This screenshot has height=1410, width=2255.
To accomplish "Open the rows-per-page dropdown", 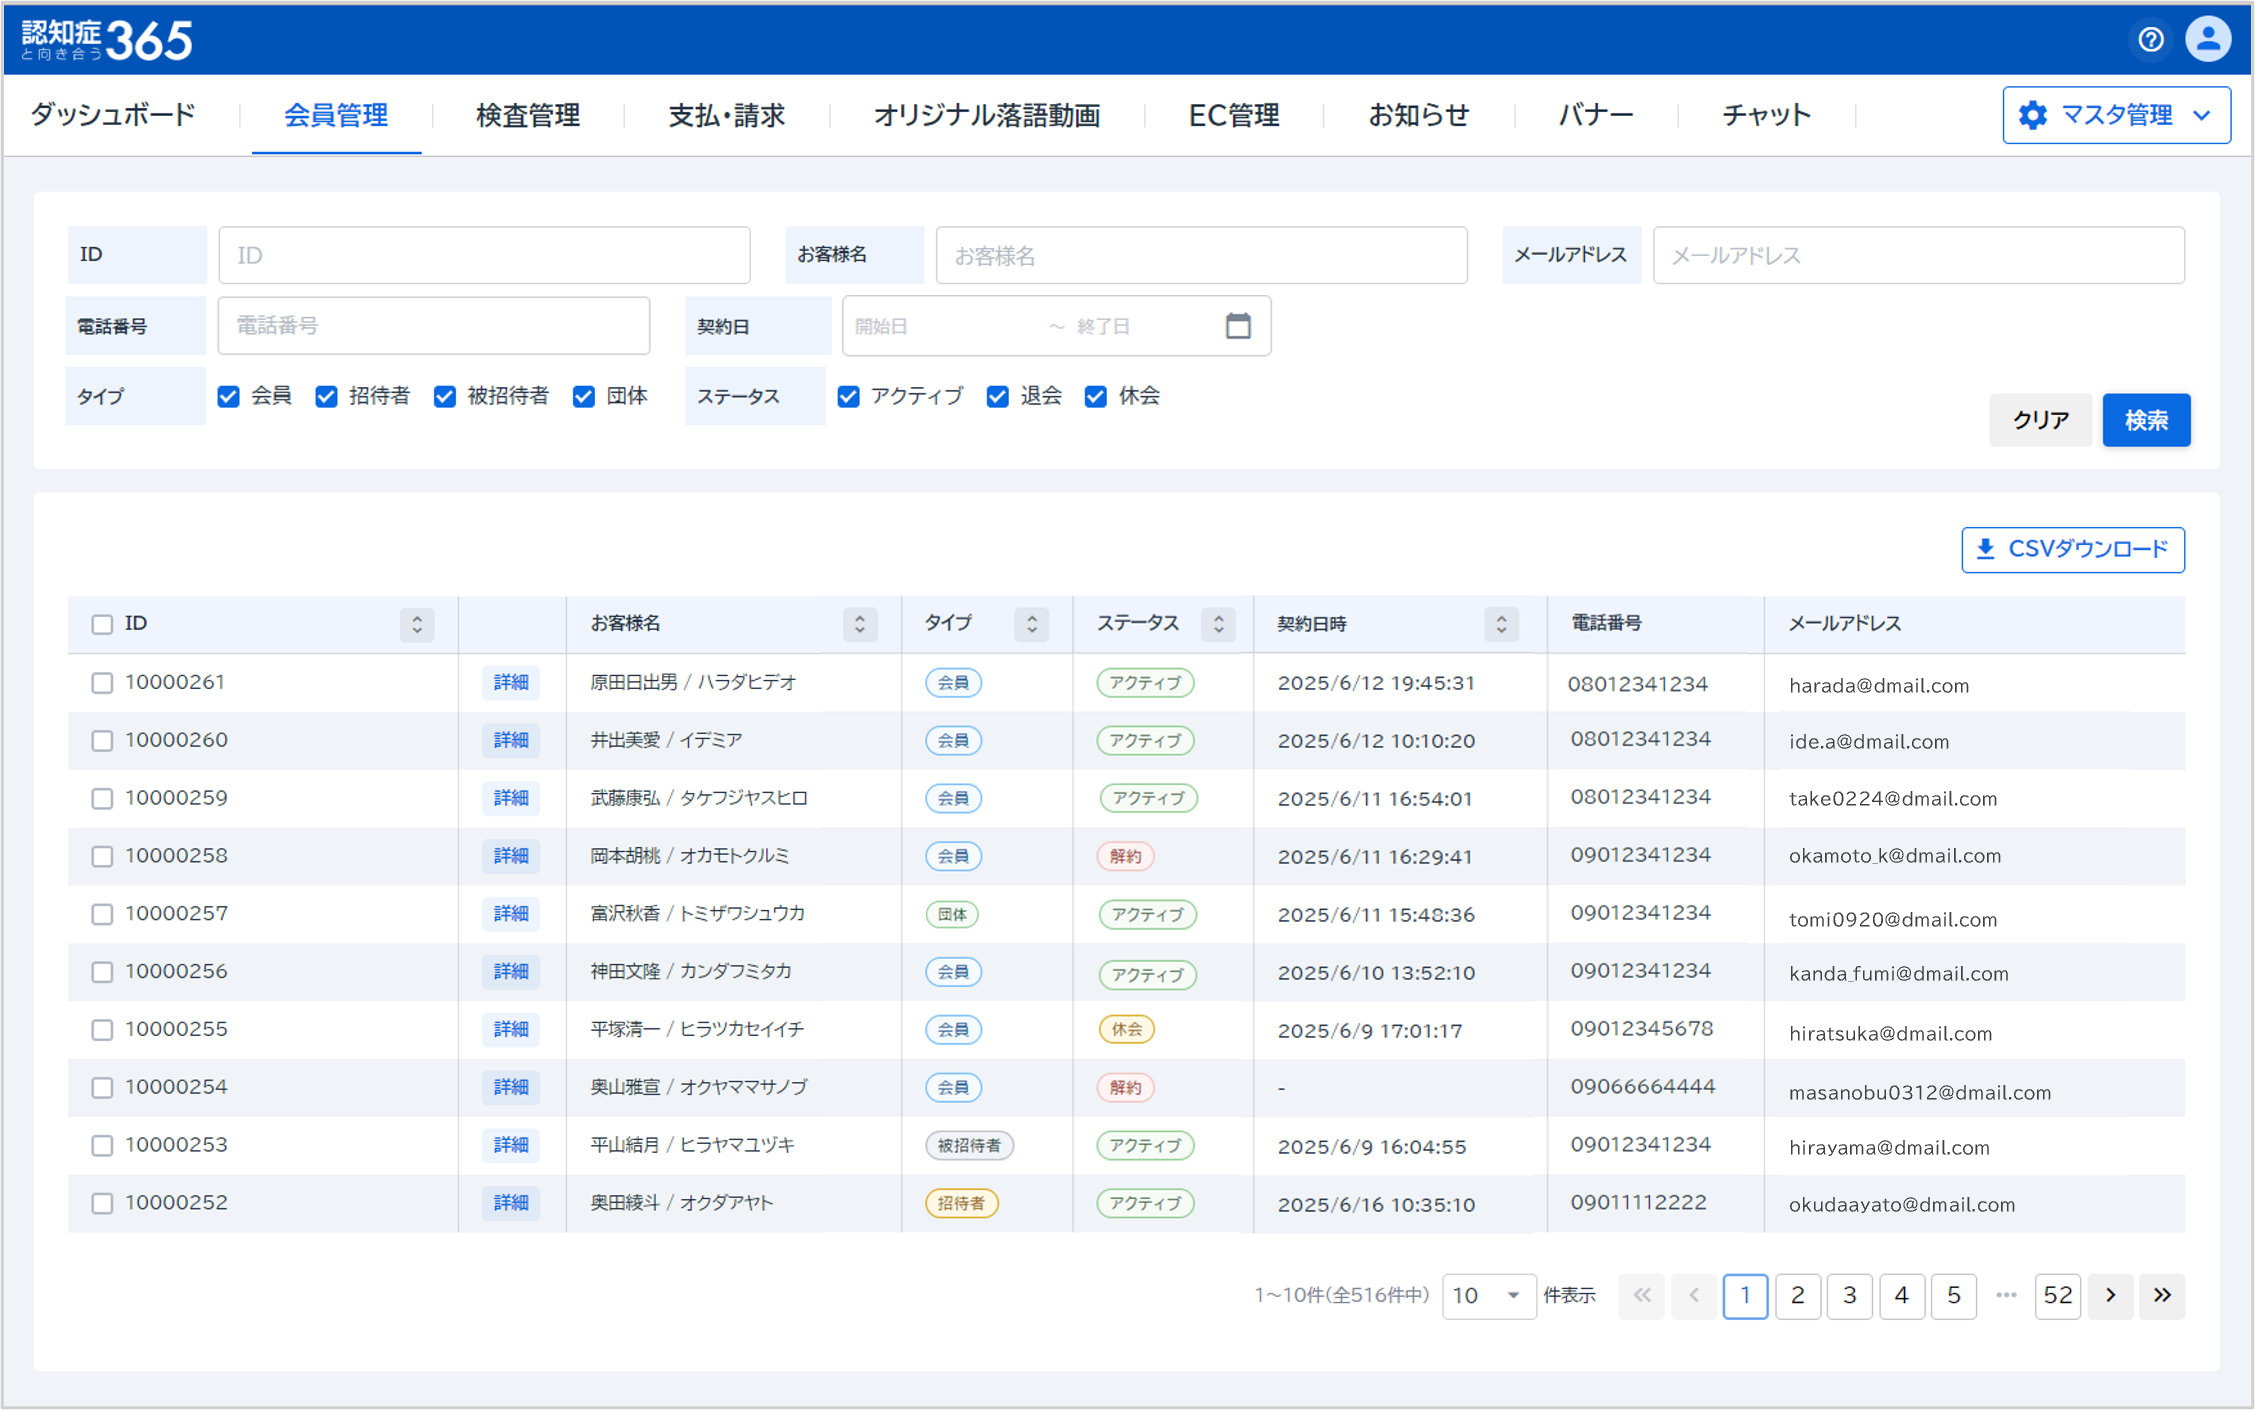I will pyautogui.click(x=1487, y=1296).
